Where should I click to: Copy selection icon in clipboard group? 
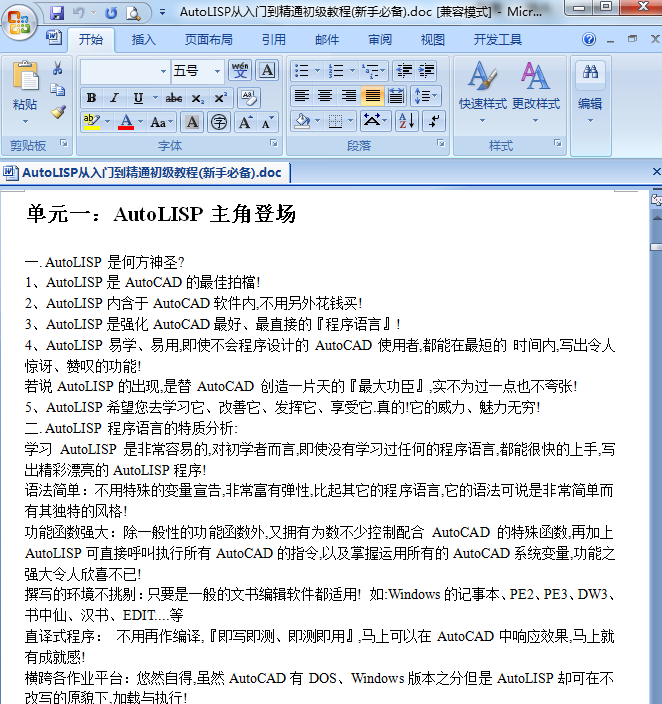[57, 90]
